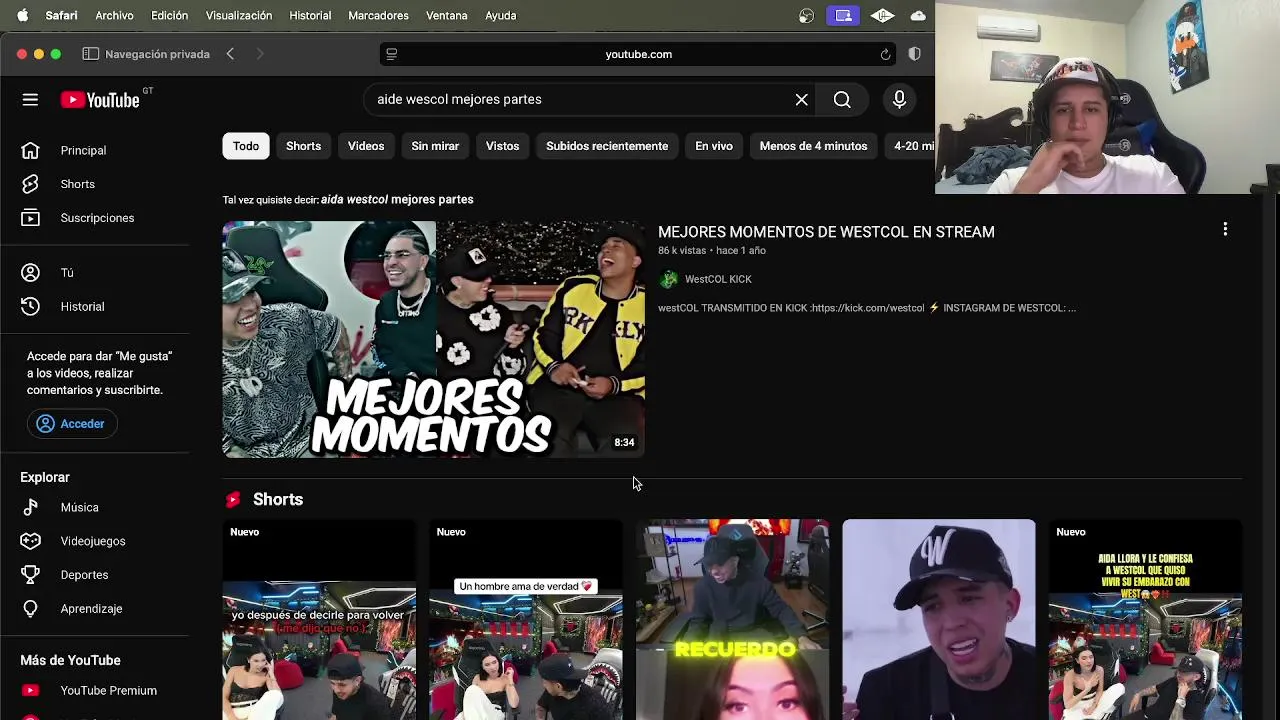Open Aprendizaje lightbulb icon
The image size is (1280, 720).
click(x=30, y=608)
